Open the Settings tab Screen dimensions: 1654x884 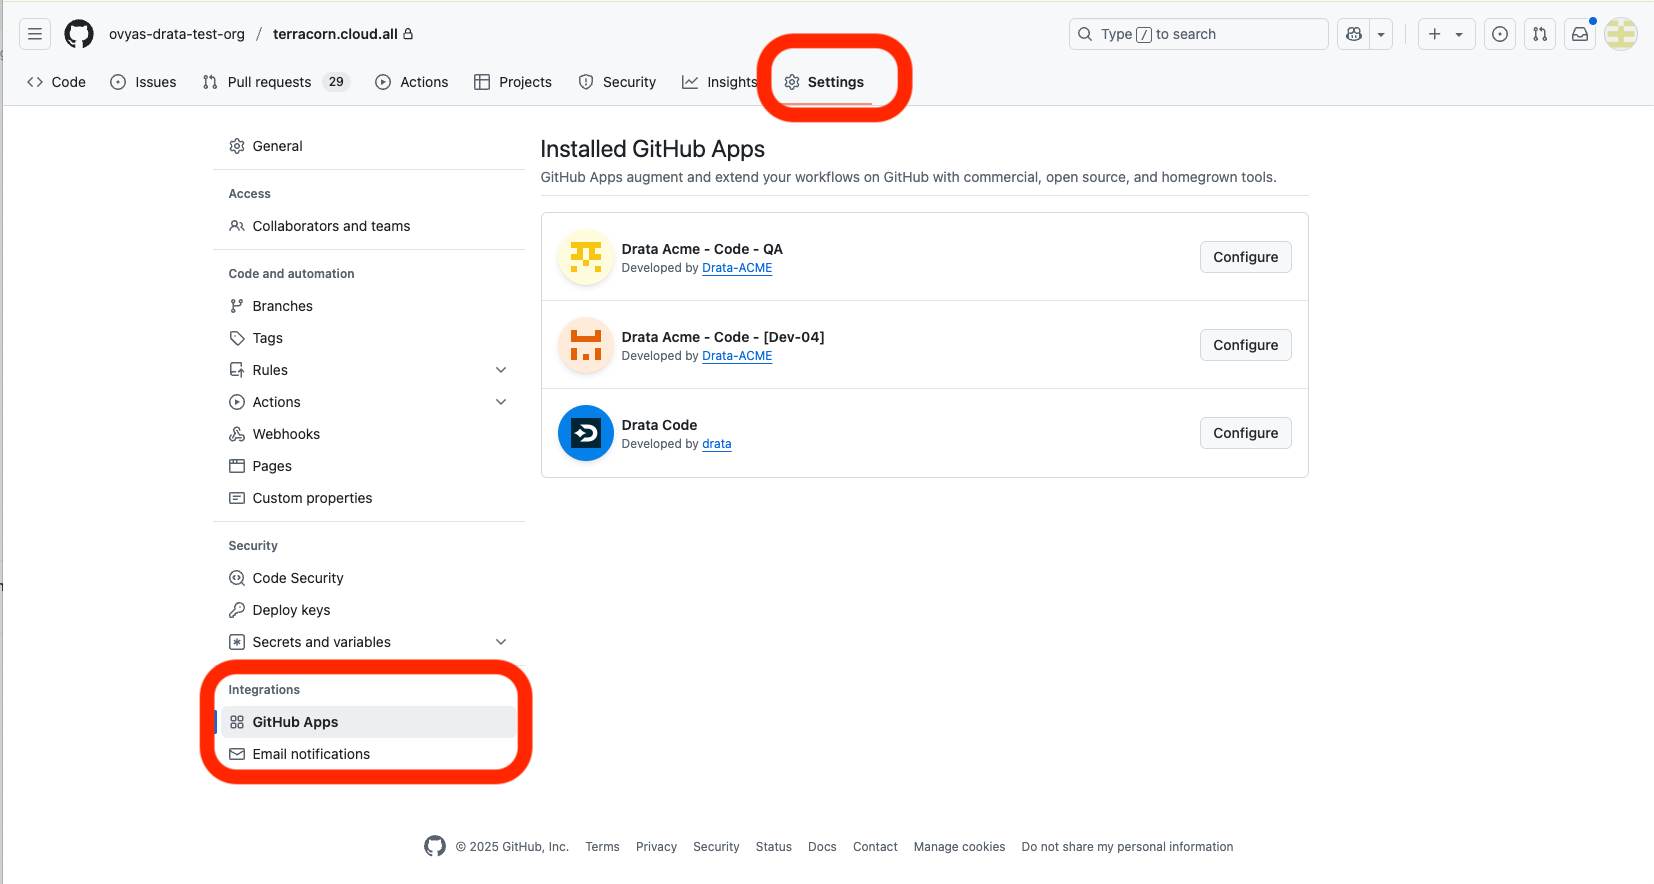825,82
